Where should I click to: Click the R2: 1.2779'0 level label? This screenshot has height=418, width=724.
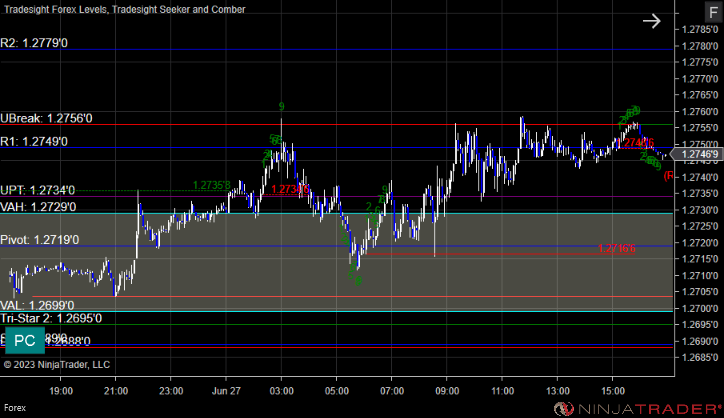pyautogui.click(x=34, y=43)
